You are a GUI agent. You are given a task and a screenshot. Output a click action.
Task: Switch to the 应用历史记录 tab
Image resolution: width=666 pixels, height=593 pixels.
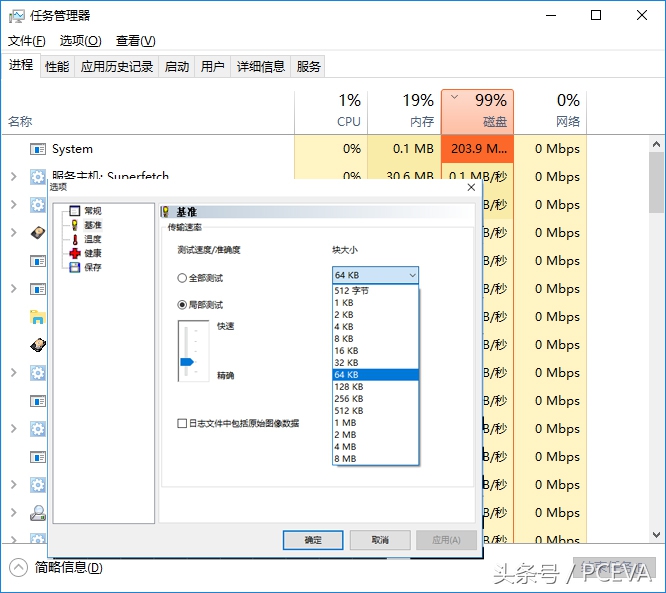(x=117, y=66)
